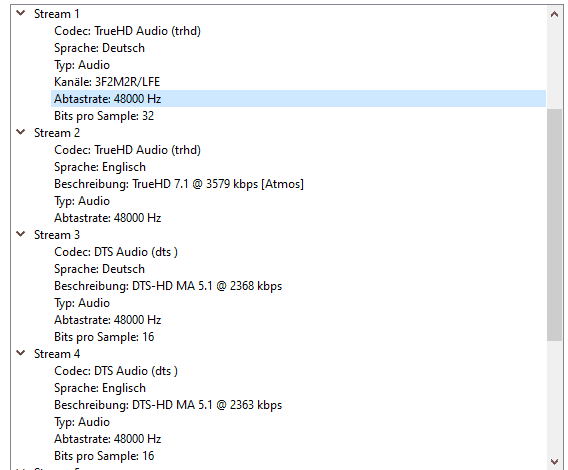Image resolution: width=568 pixels, height=470 pixels.
Task: Select the Stream 2 label
Action: coord(57,133)
